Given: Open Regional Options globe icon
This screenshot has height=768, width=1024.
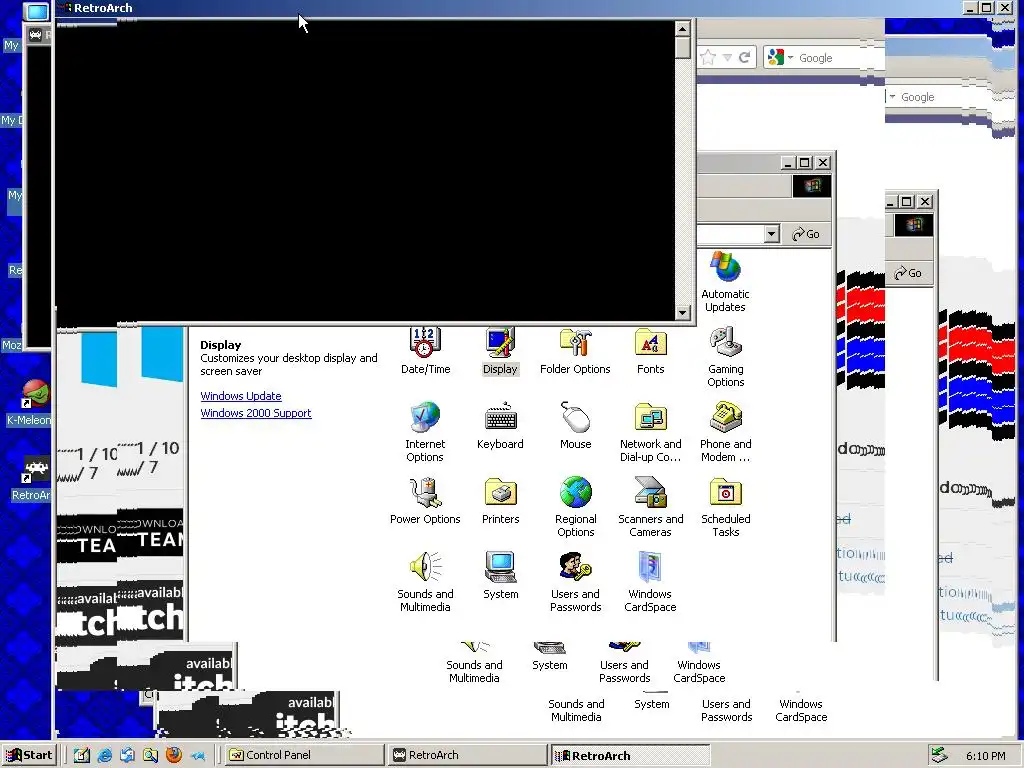Looking at the screenshot, I should click(575, 507).
